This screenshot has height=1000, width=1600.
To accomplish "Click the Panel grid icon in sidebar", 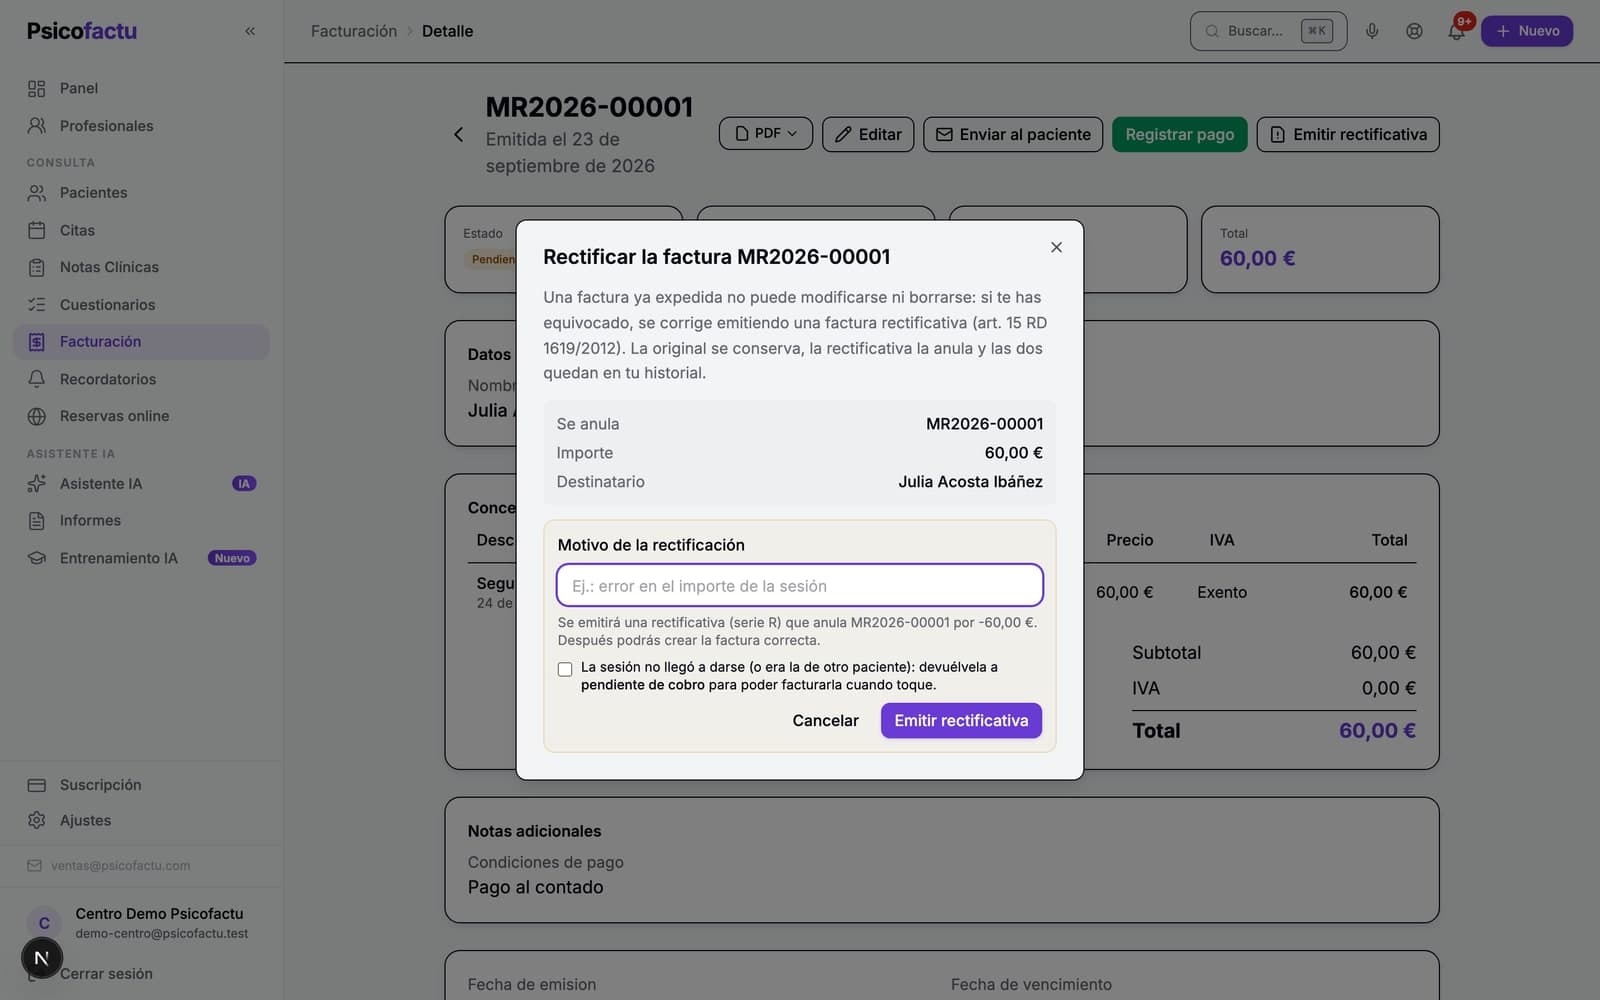I will (x=37, y=88).
